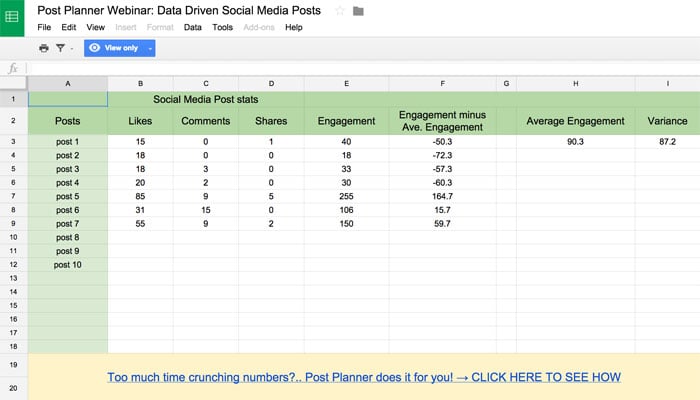700x400 pixels.
Task: Star this spreadsheet document
Action: [x=340, y=11]
